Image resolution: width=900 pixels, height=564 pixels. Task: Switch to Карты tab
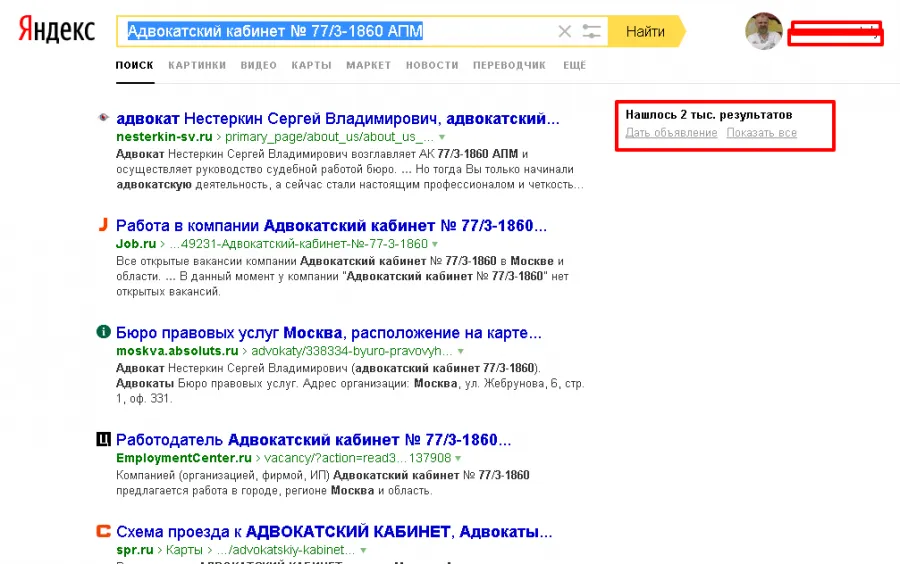311,65
